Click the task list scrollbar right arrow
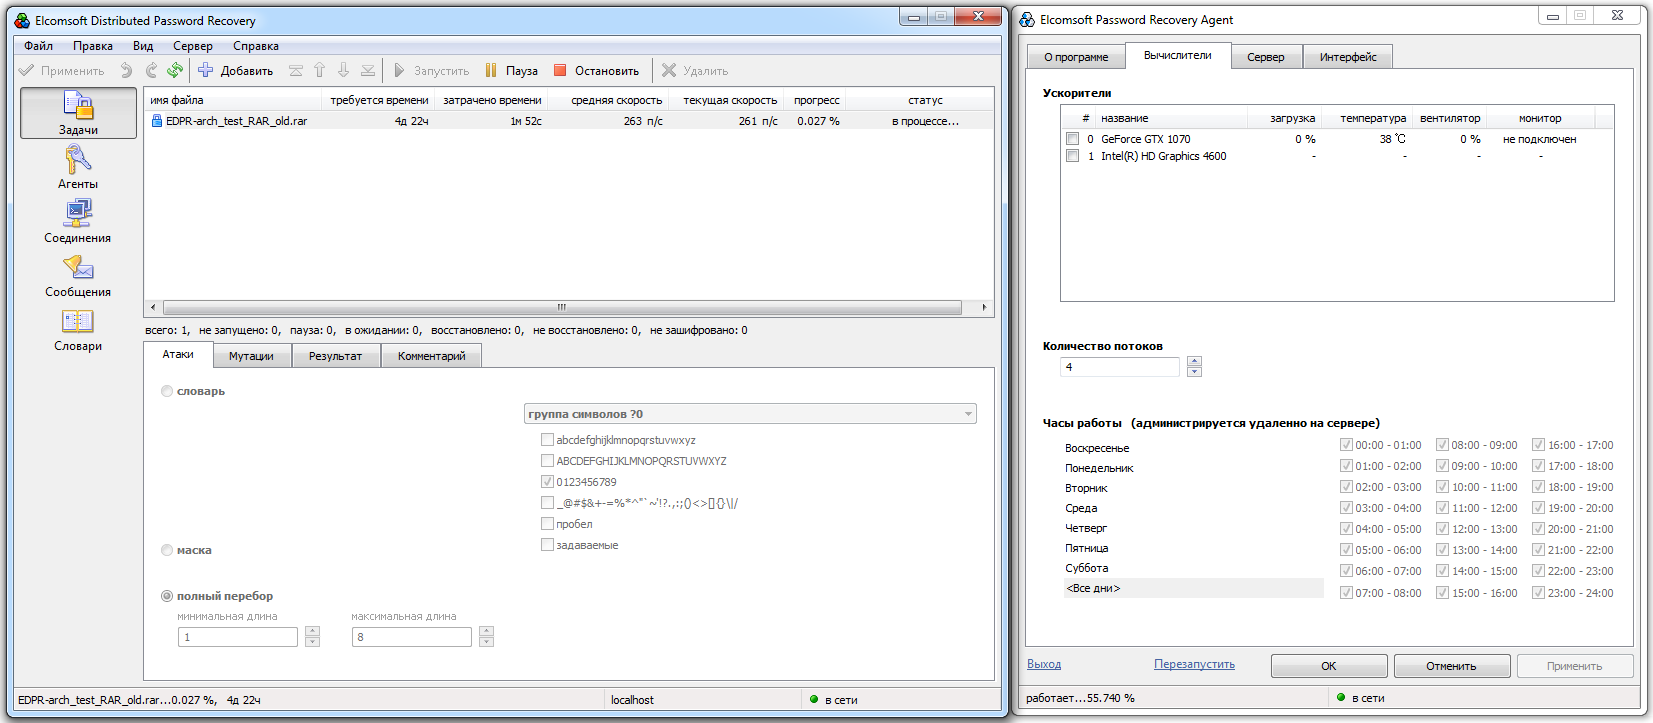Image resolution: width=1653 pixels, height=723 pixels. (x=985, y=307)
